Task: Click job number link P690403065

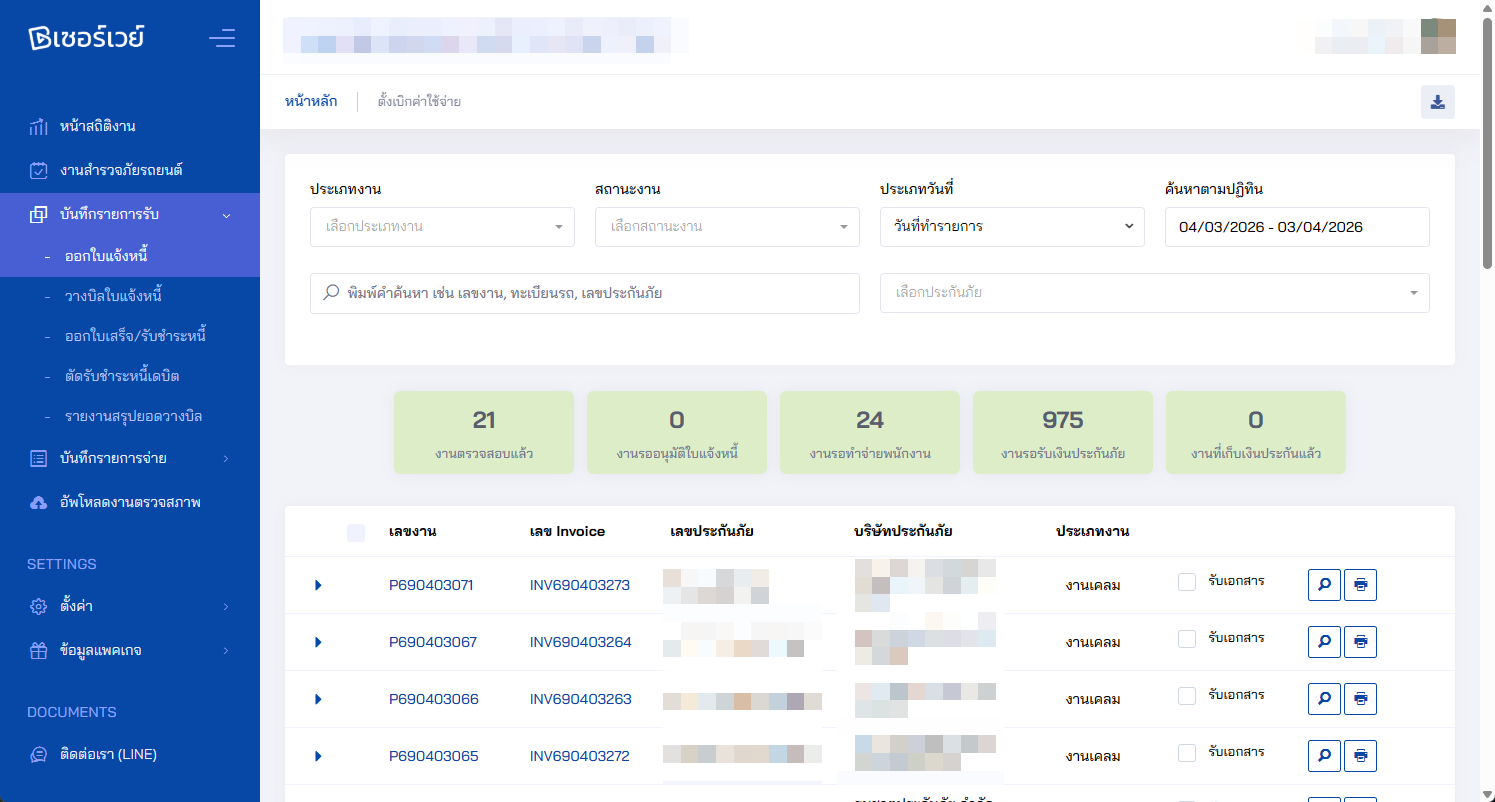Action: (433, 756)
